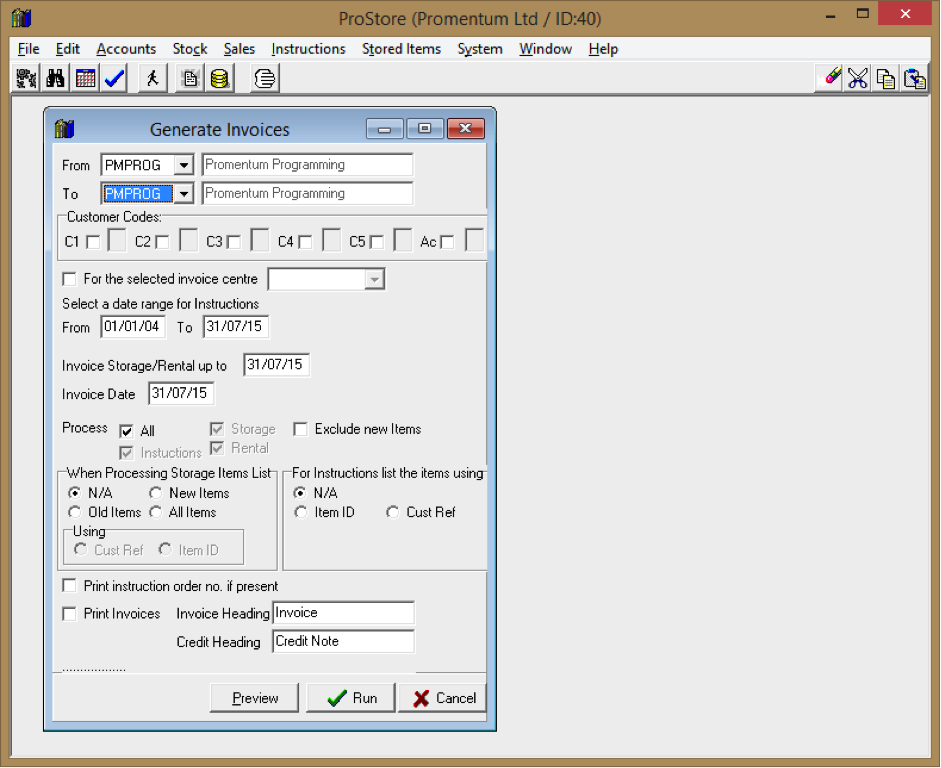Open the Stock menu

[190, 49]
